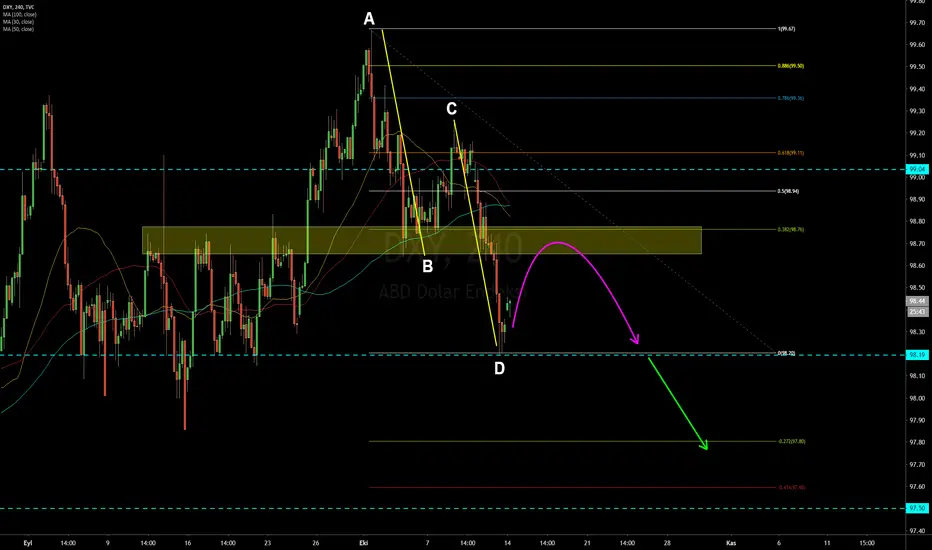Click the 98.00 price axis label
Viewport: 932px width, 550px height.
(917, 398)
